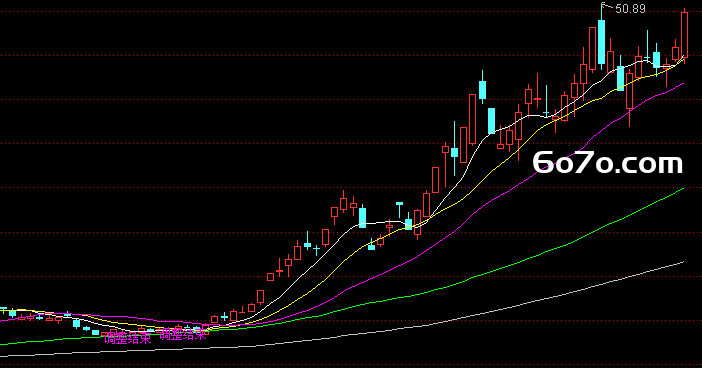Image resolution: width=702 pixels, height=368 pixels.
Task: Click the second 调整结束 signal label
Action: click(183, 334)
